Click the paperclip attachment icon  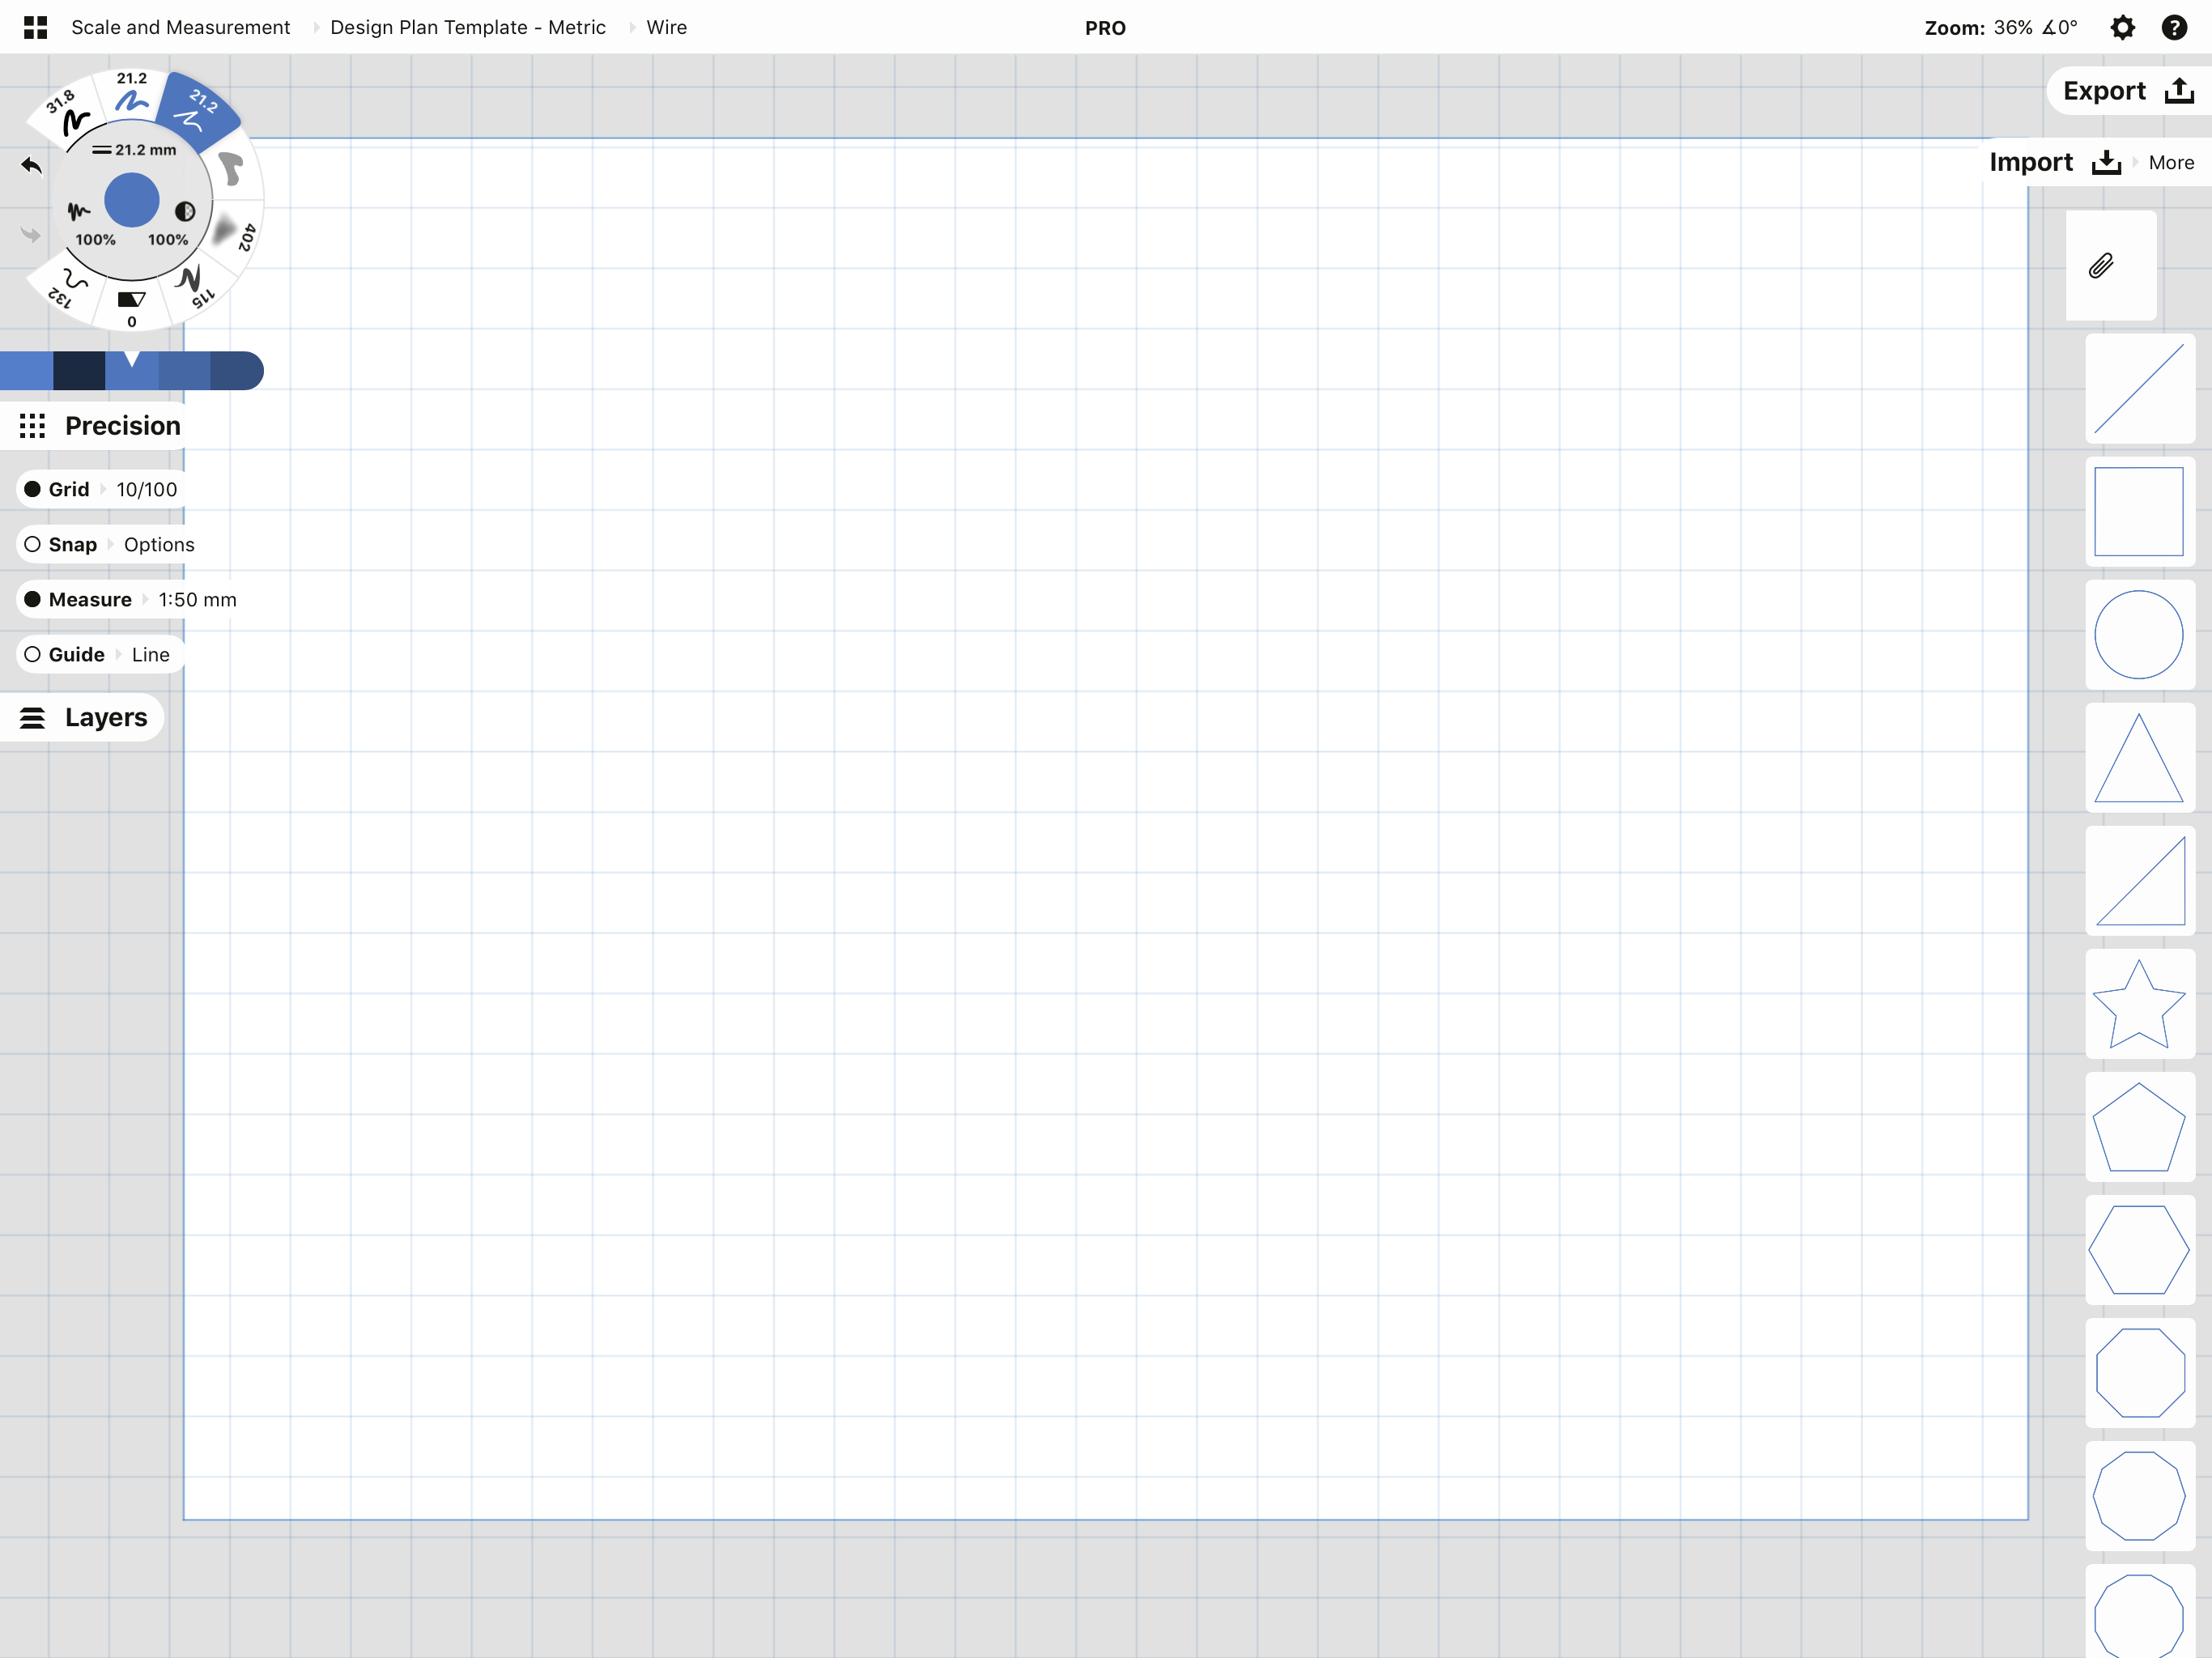click(2101, 265)
